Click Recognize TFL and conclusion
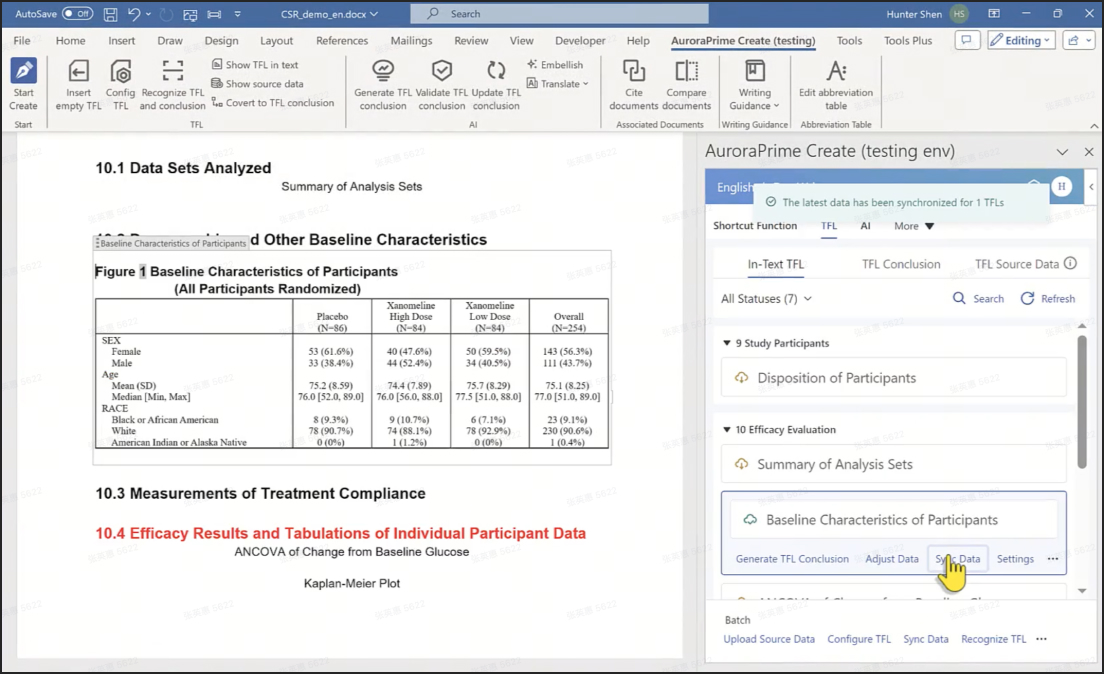 (172, 85)
